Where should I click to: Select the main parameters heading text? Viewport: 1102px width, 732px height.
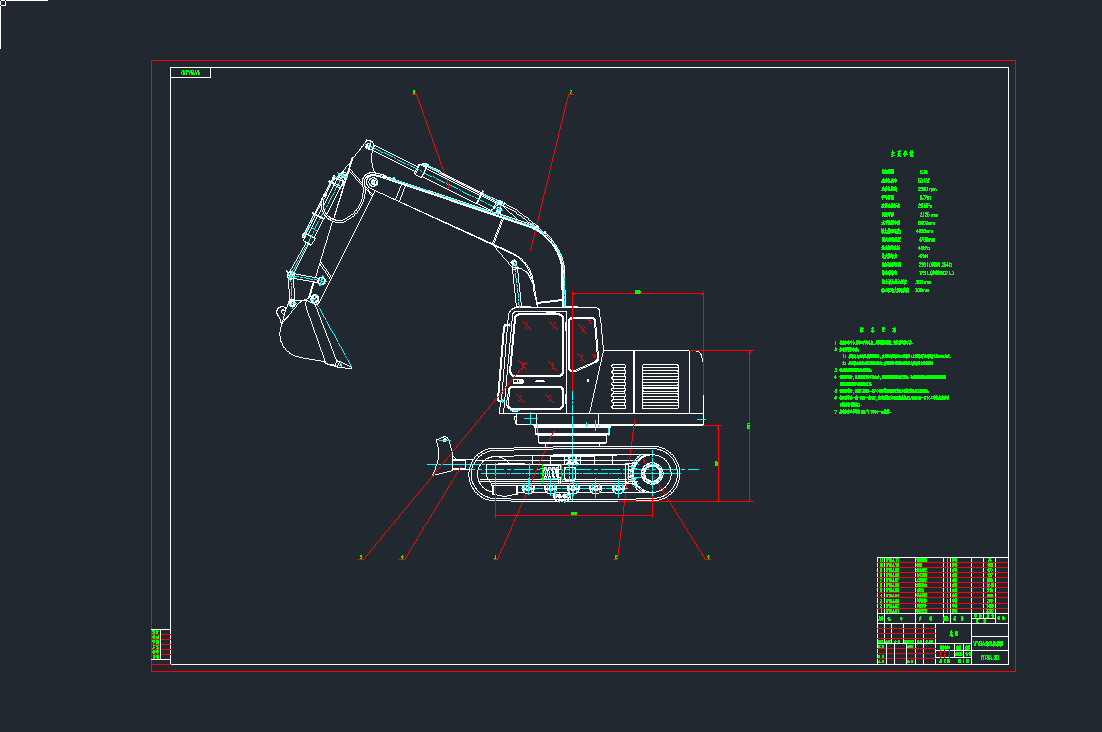tap(902, 153)
